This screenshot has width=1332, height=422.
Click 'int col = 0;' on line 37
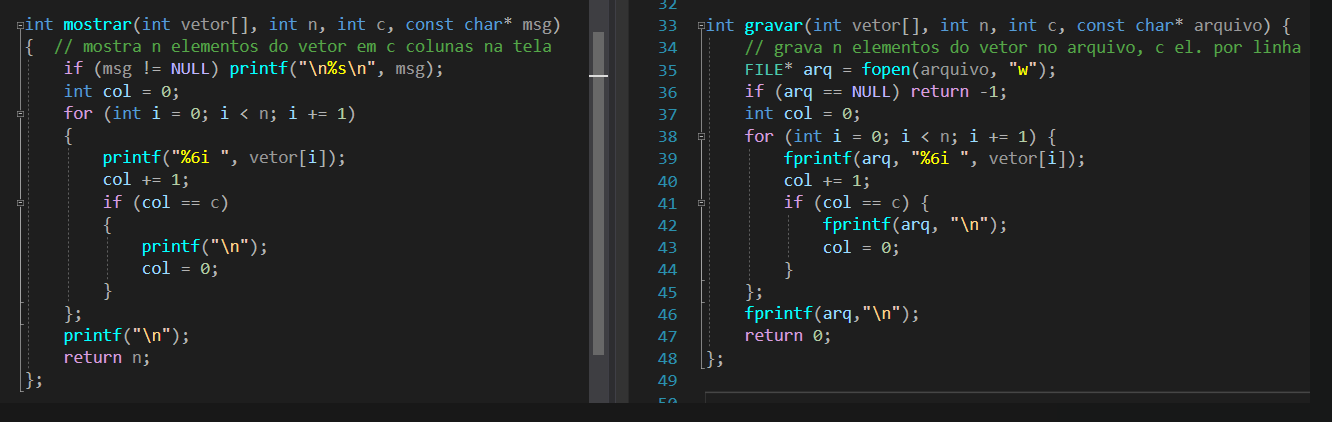802,114
